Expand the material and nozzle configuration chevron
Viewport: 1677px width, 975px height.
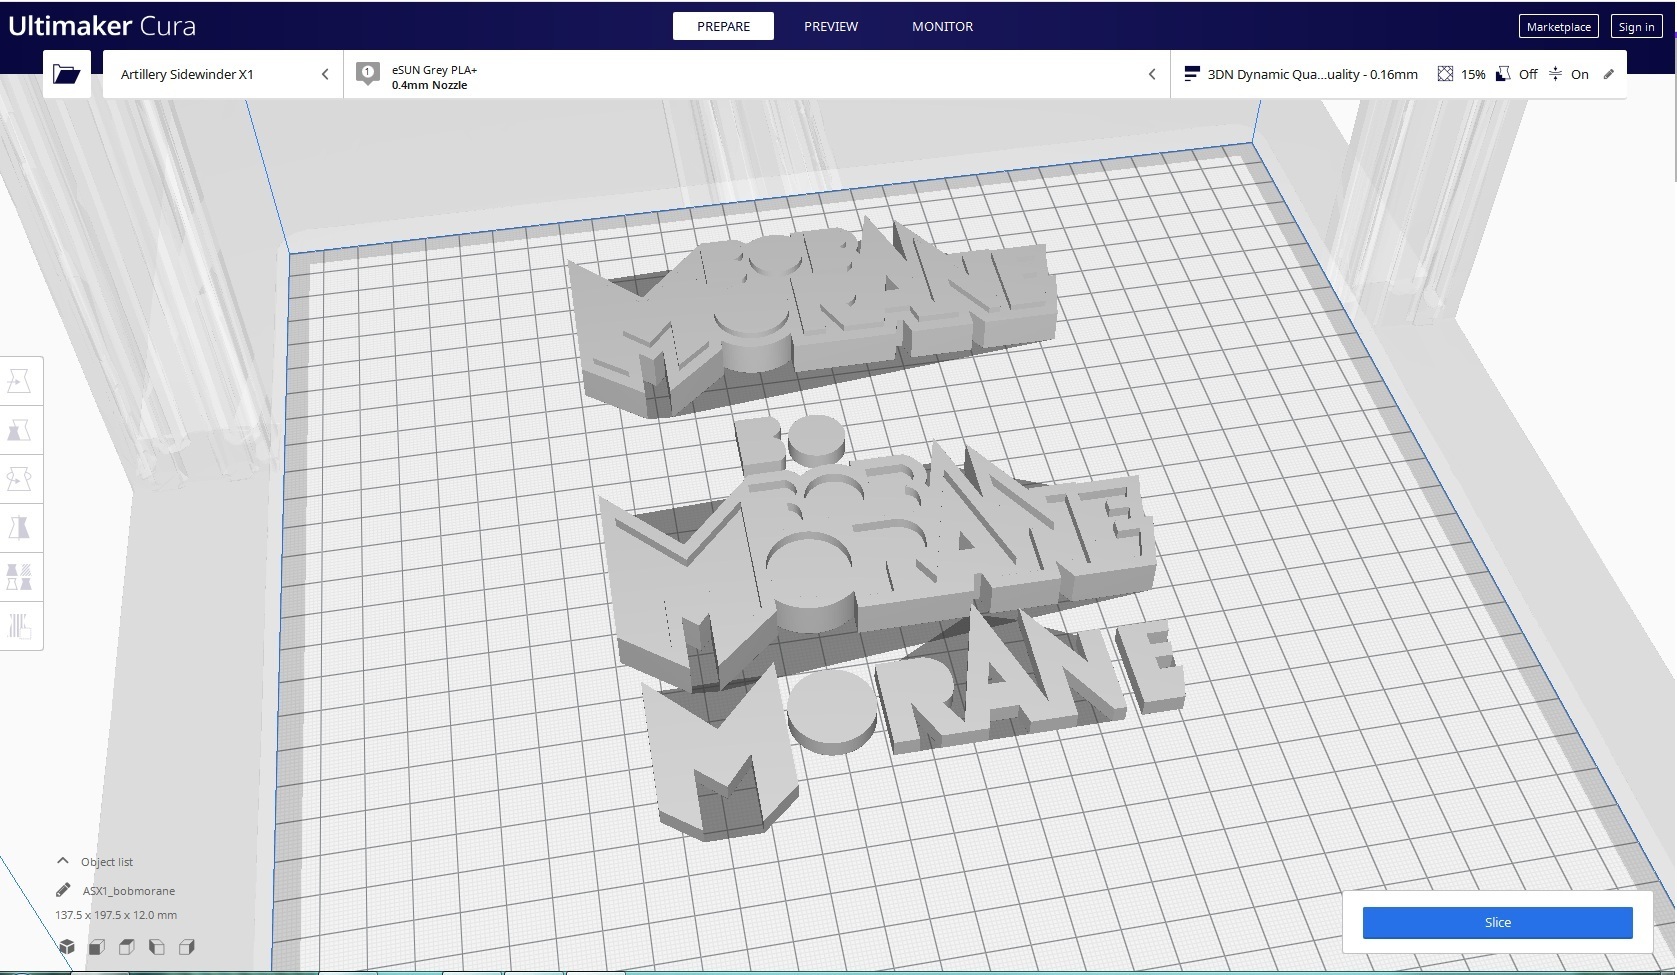(x=1152, y=74)
